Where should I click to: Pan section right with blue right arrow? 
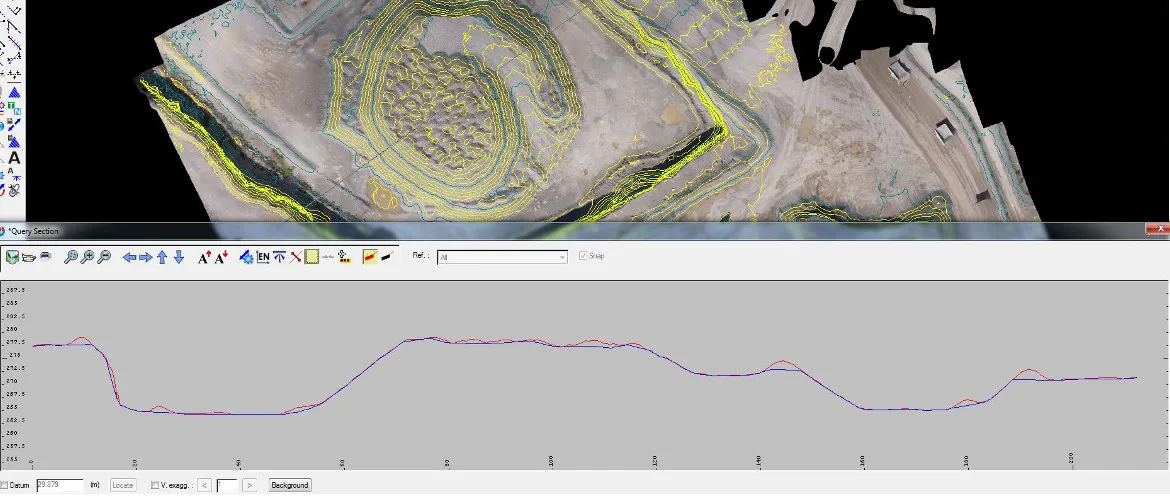click(146, 257)
